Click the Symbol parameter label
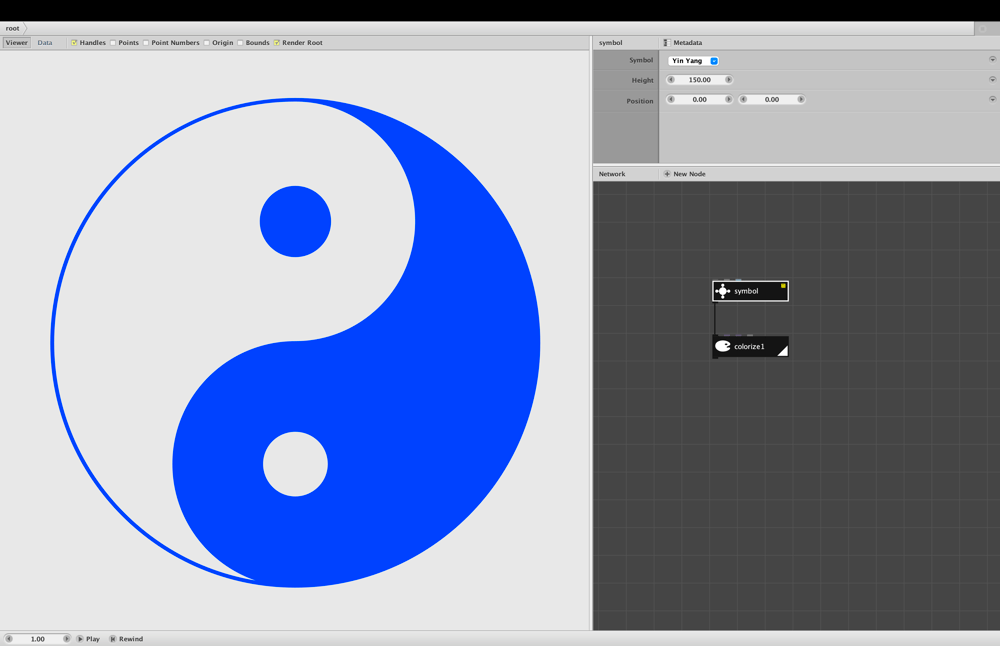The width and height of the screenshot is (1000, 646). (x=641, y=60)
